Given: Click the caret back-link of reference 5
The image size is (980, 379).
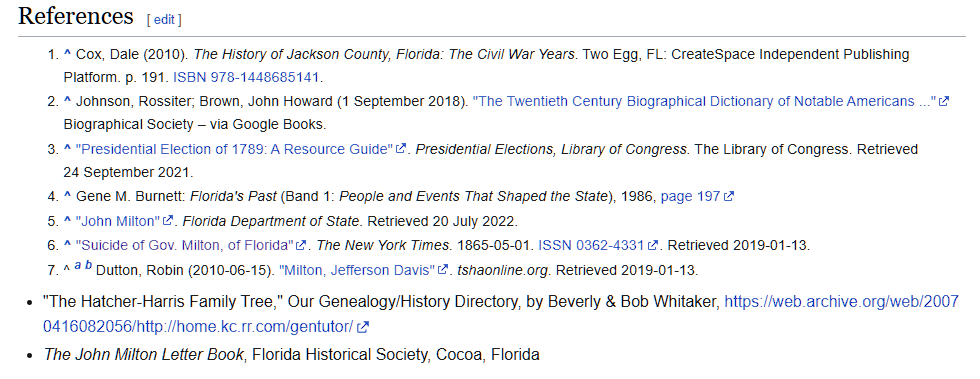Looking at the screenshot, I should coord(67,221).
